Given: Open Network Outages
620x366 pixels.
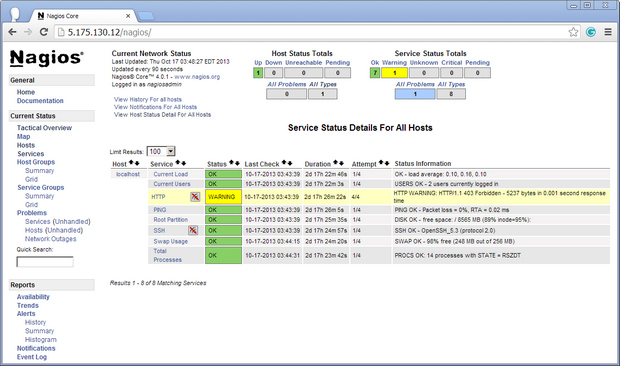Looking at the screenshot, I should (x=51, y=239).
